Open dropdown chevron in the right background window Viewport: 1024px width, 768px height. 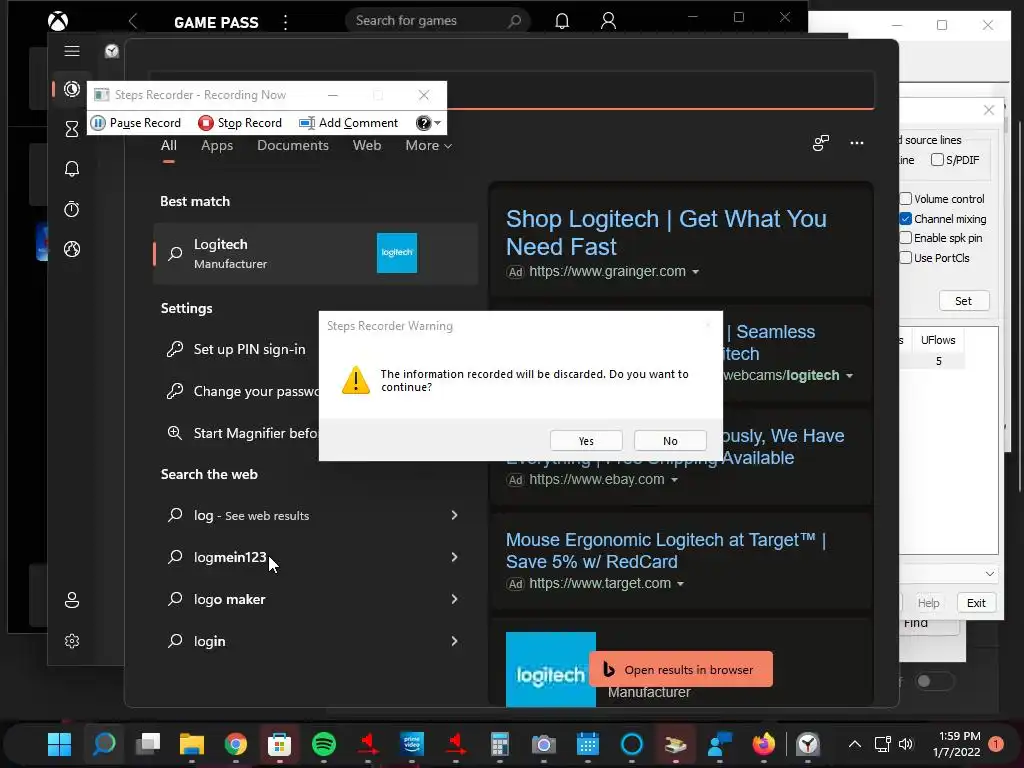989,574
